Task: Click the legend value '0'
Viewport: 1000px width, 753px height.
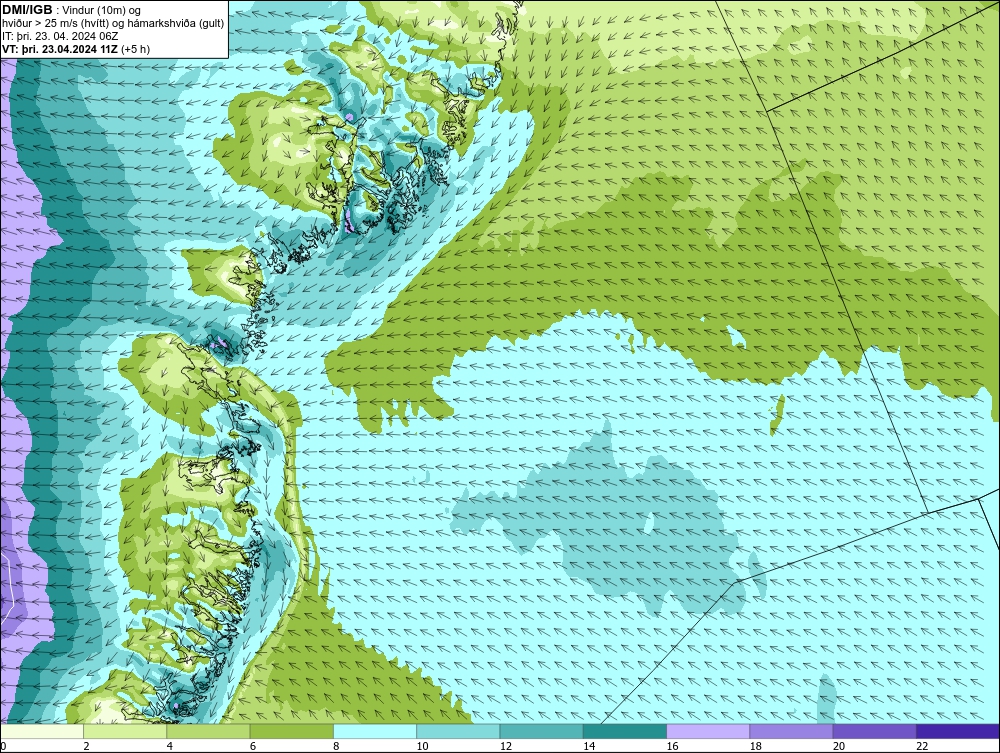Action: (x=3, y=746)
